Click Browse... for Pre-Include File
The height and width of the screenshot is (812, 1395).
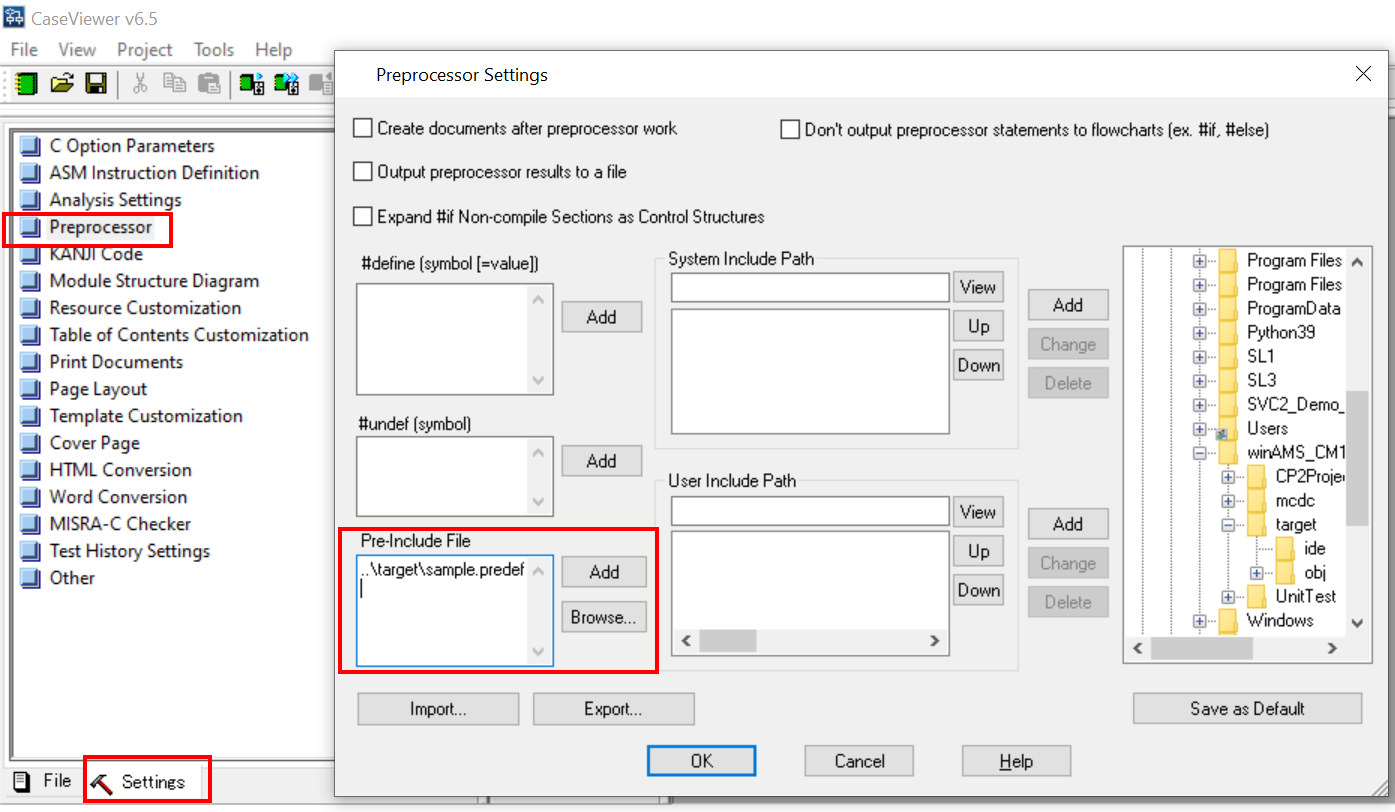pos(603,618)
